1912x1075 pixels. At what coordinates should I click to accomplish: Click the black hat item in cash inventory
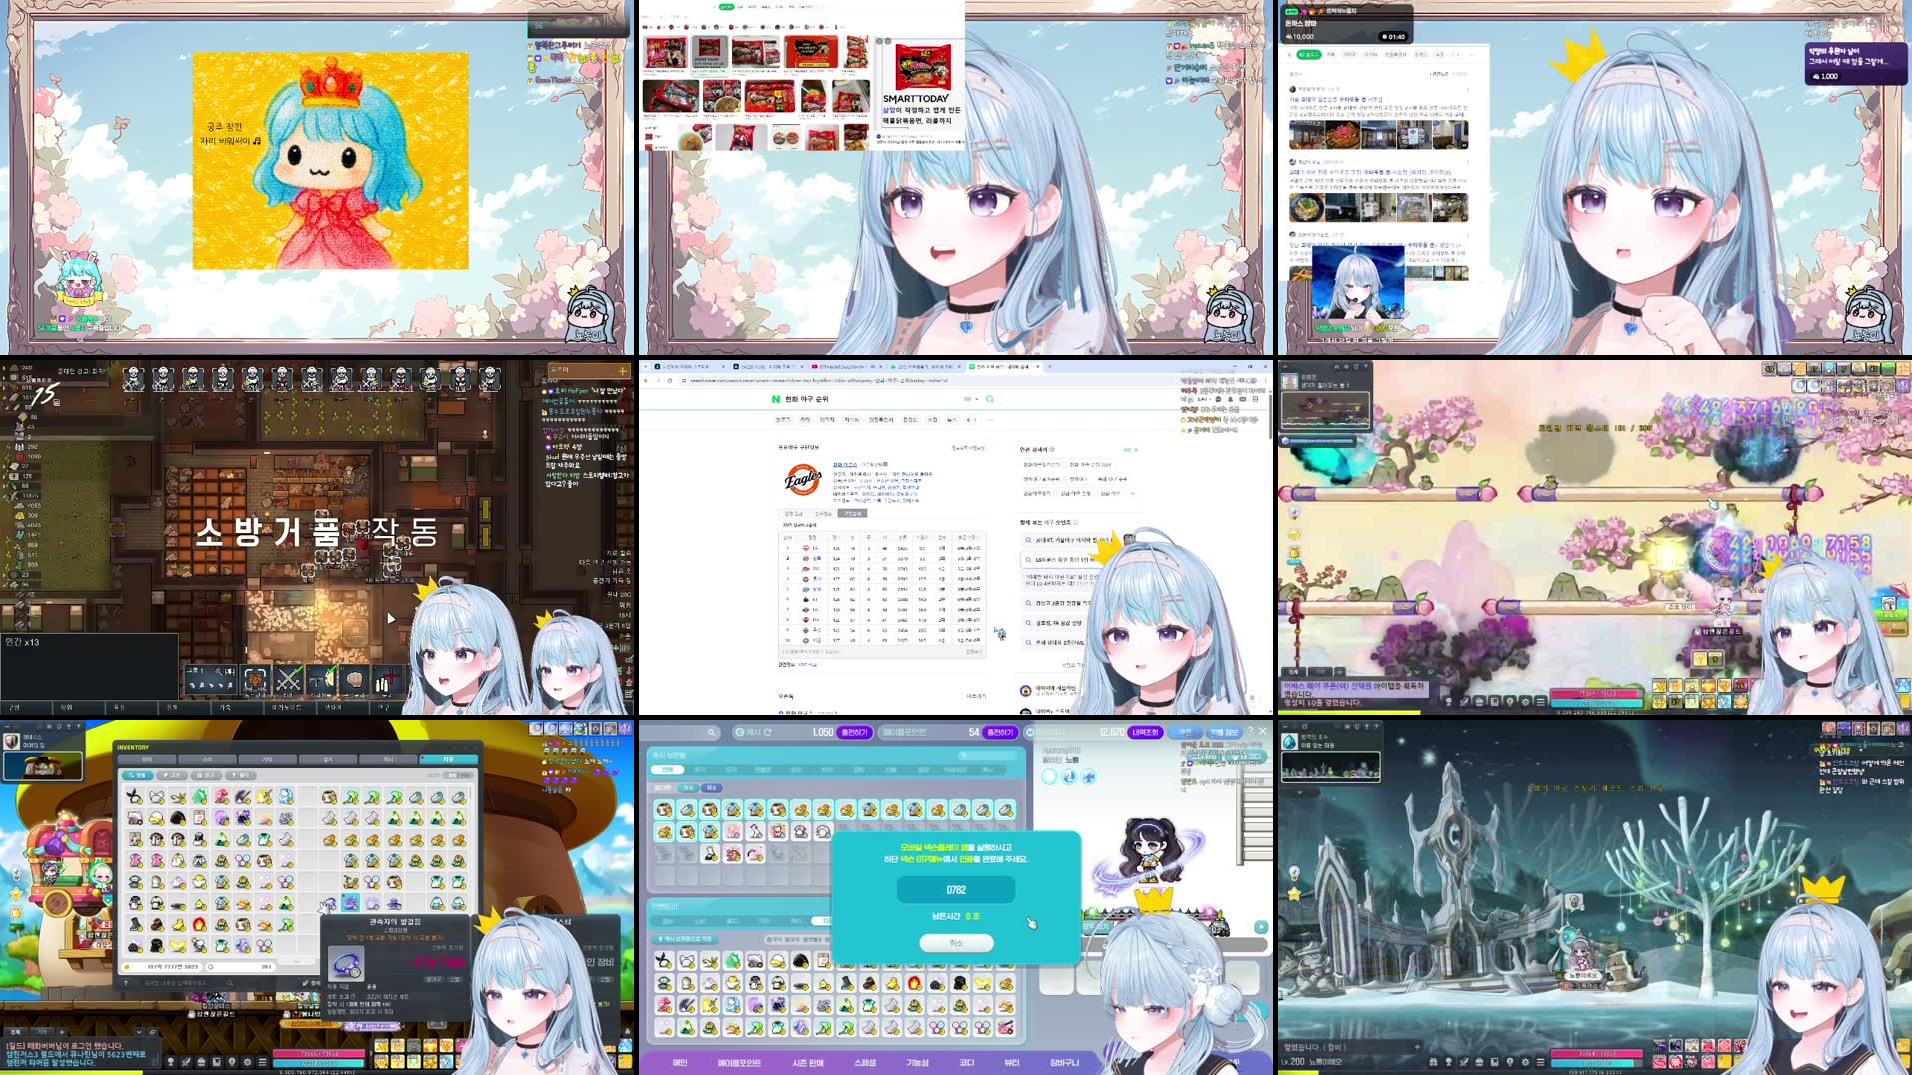[800, 961]
